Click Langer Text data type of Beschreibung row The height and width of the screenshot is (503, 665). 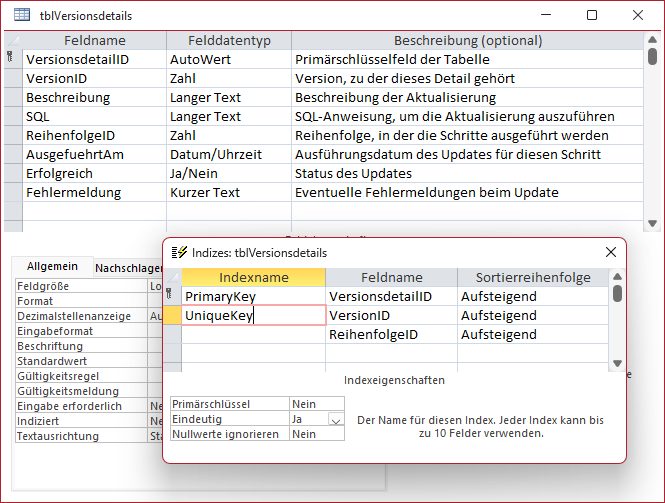229,98
